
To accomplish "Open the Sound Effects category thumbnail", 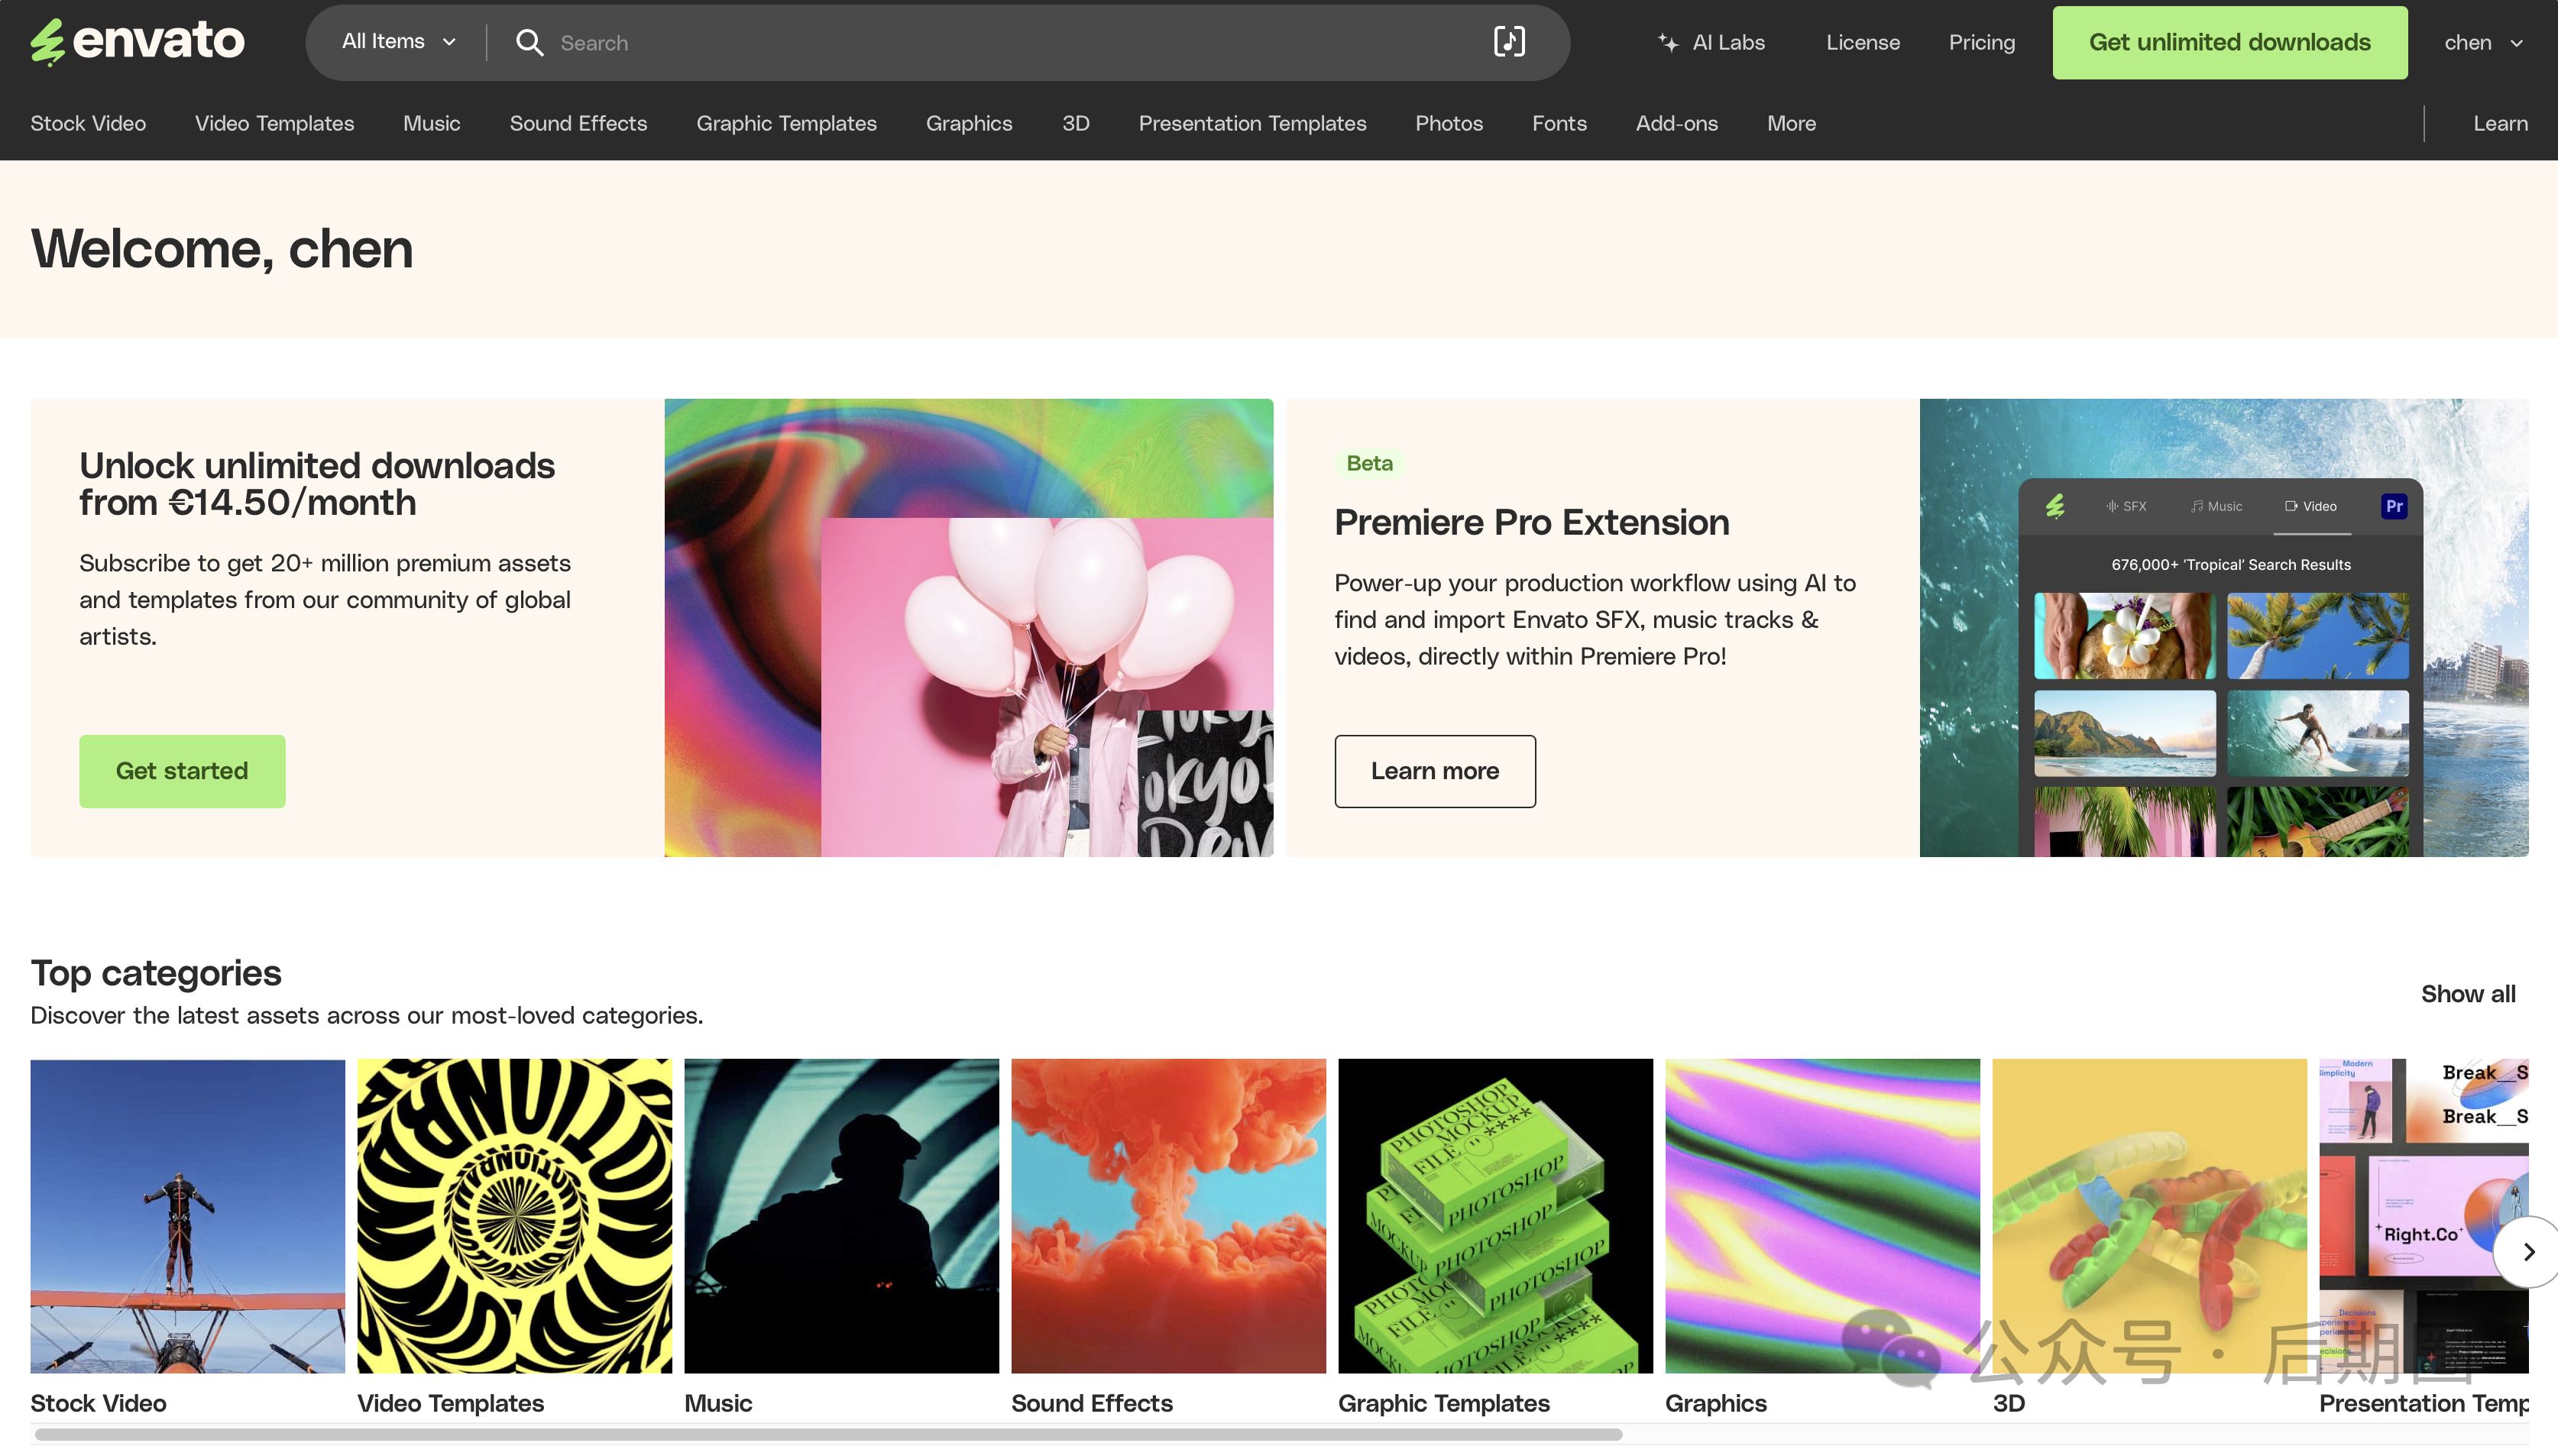I will (1168, 1216).
